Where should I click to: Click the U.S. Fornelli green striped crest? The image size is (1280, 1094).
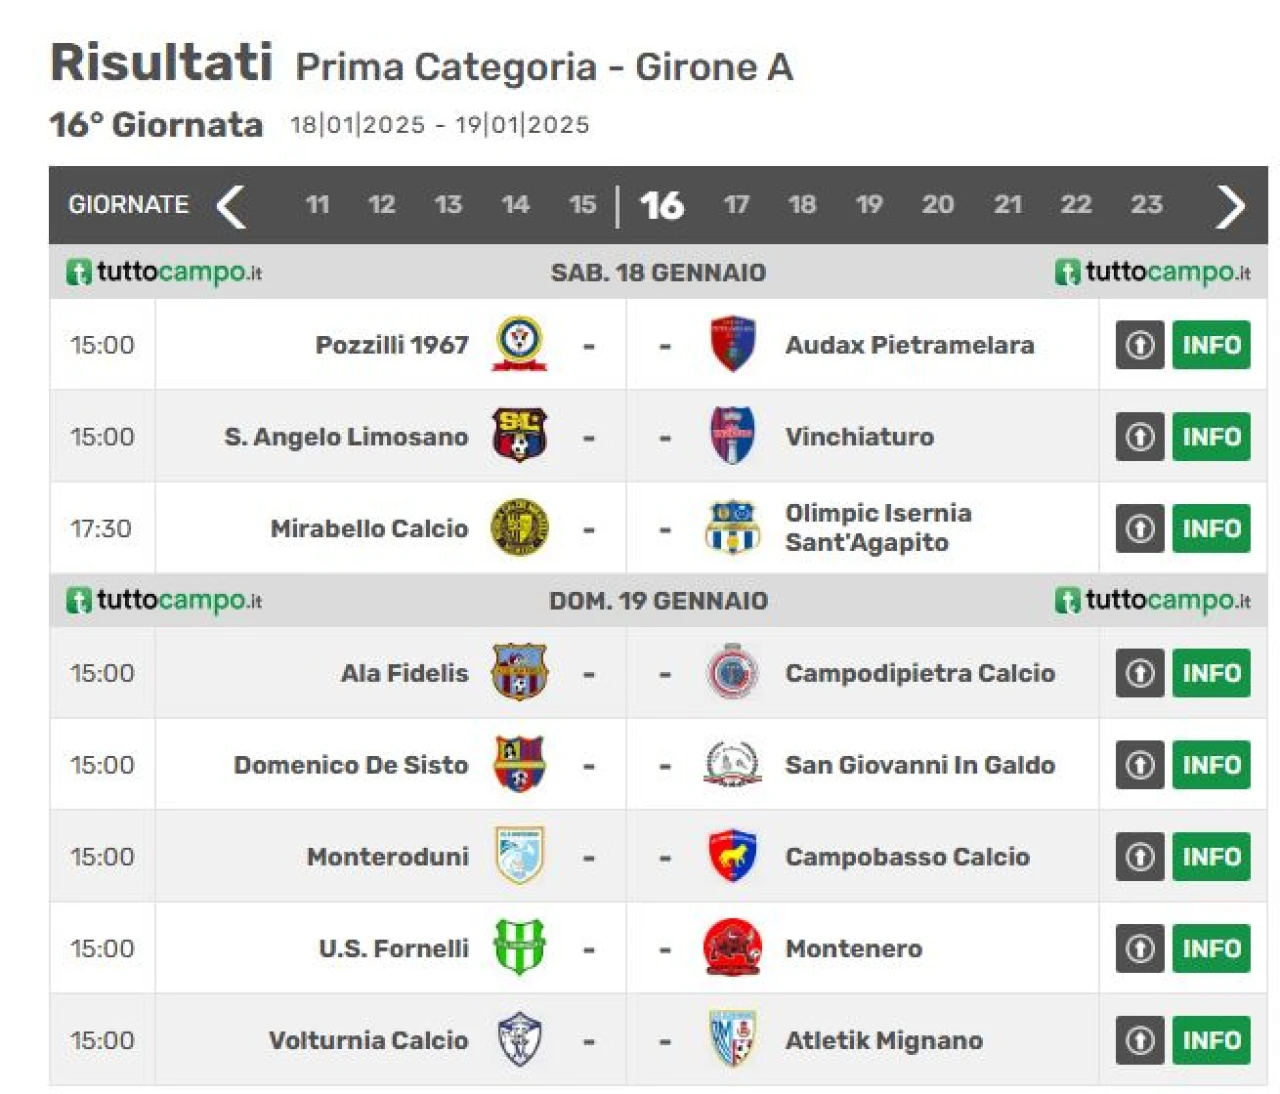[519, 948]
